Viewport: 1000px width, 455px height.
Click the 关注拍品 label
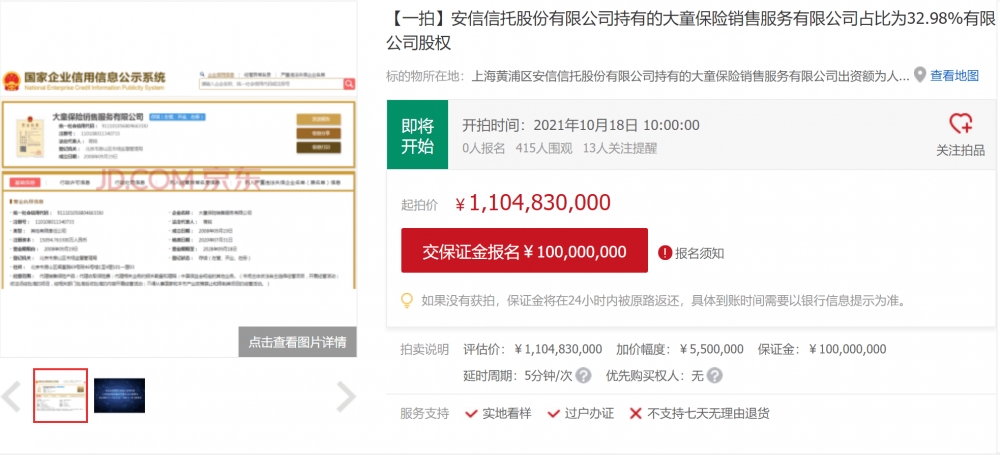click(960, 151)
